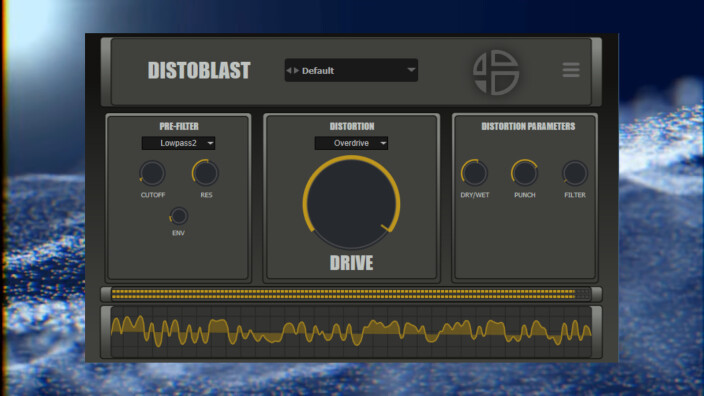Image resolution: width=704 pixels, height=396 pixels.
Task: Select next preset with right arrow
Action: pyautogui.click(x=296, y=70)
